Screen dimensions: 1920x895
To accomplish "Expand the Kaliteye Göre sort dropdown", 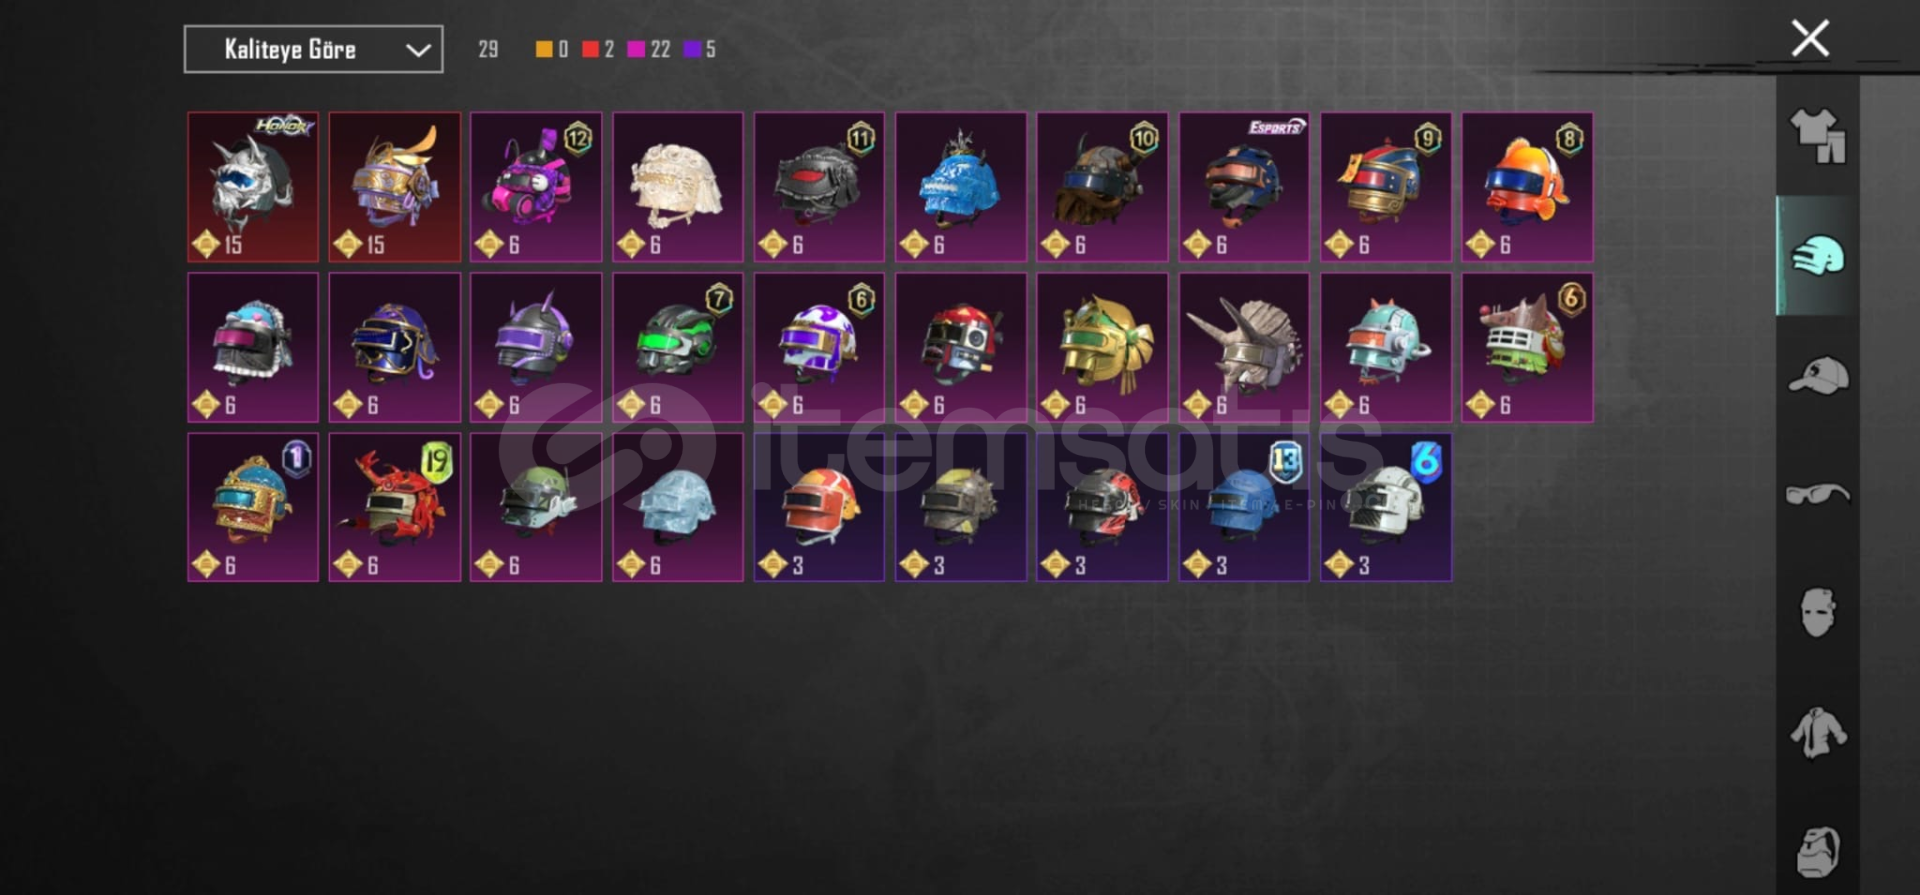I will [x=313, y=49].
